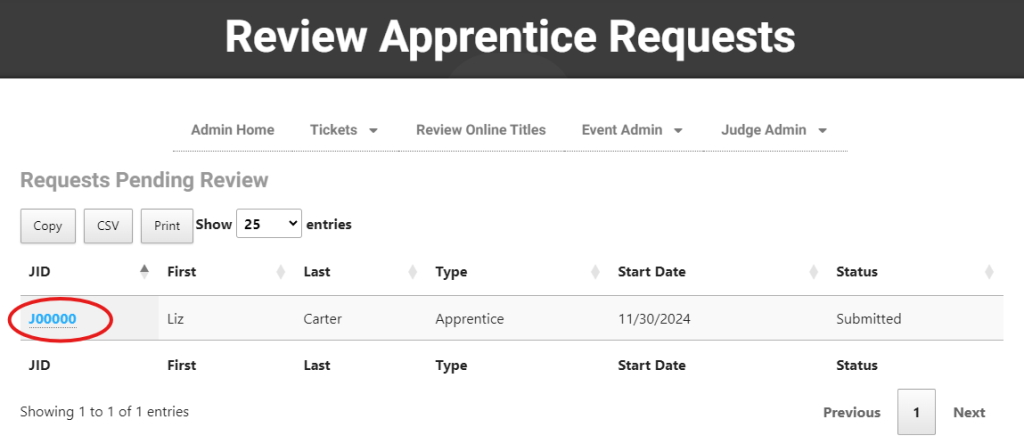Go to Admin Home
1024x444 pixels.
pos(232,130)
